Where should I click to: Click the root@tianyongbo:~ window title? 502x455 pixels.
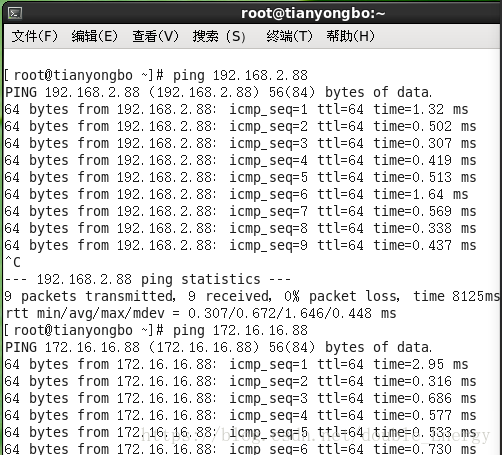point(313,14)
